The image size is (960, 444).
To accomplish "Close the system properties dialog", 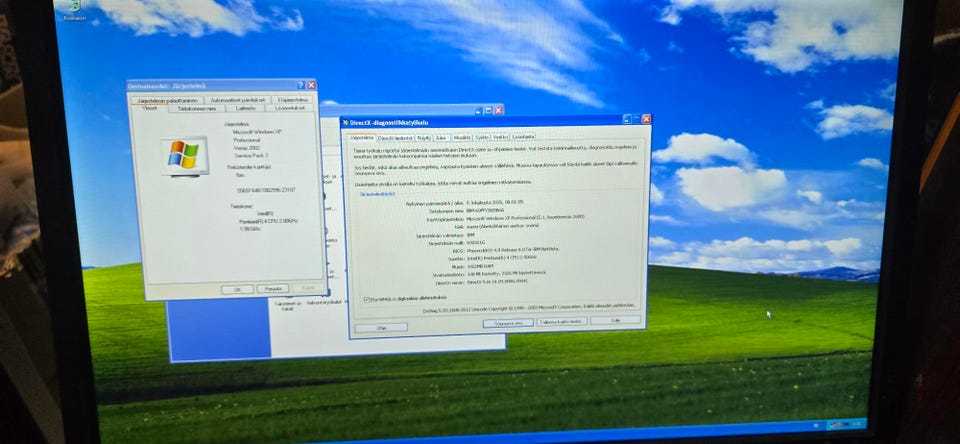I will (312, 85).
